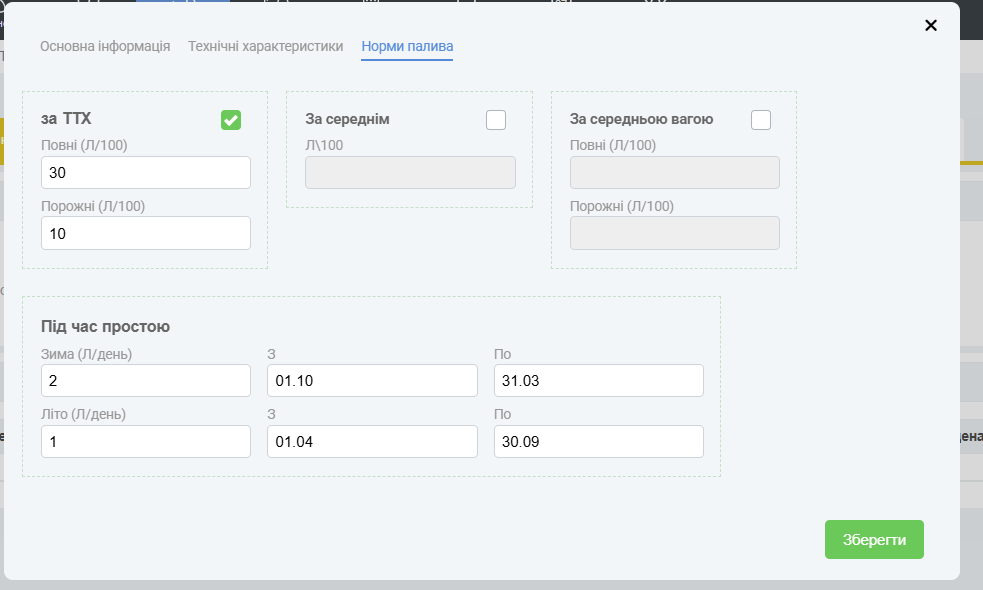Focus the Зима (Л/день) input field
This screenshot has height=590, width=983.
tap(146, 381)
